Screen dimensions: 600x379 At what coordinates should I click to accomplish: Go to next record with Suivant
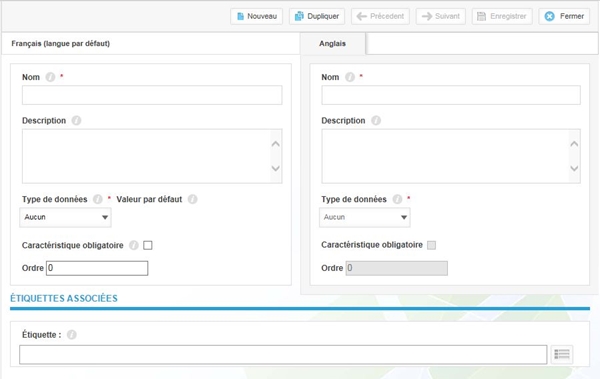click(x=441, y=16)
